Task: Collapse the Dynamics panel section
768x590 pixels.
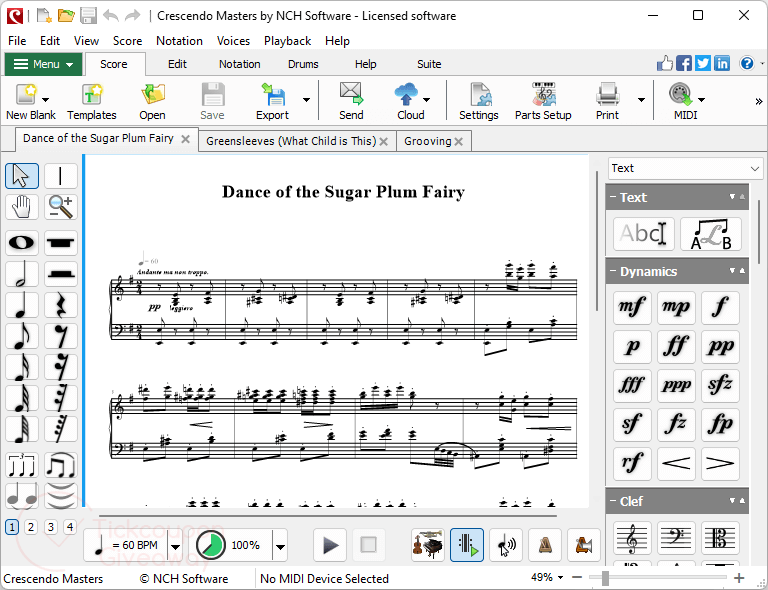Action: 613,271
